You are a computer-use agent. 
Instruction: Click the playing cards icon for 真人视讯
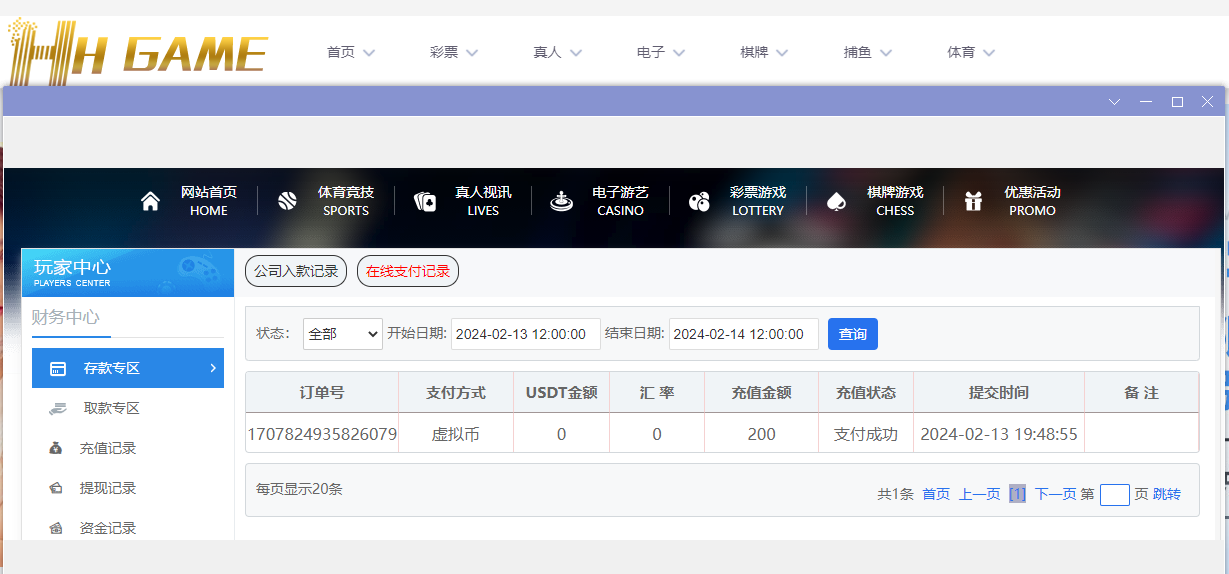(425, 201)
